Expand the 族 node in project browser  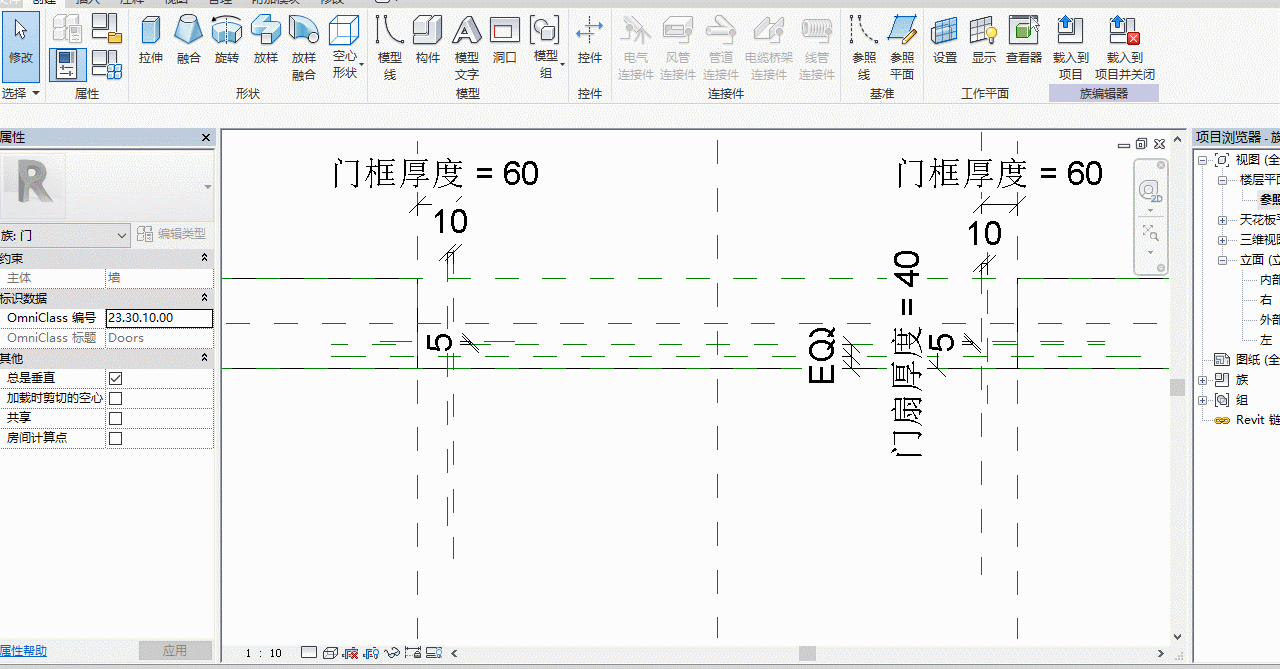[x=1203, y=380]
